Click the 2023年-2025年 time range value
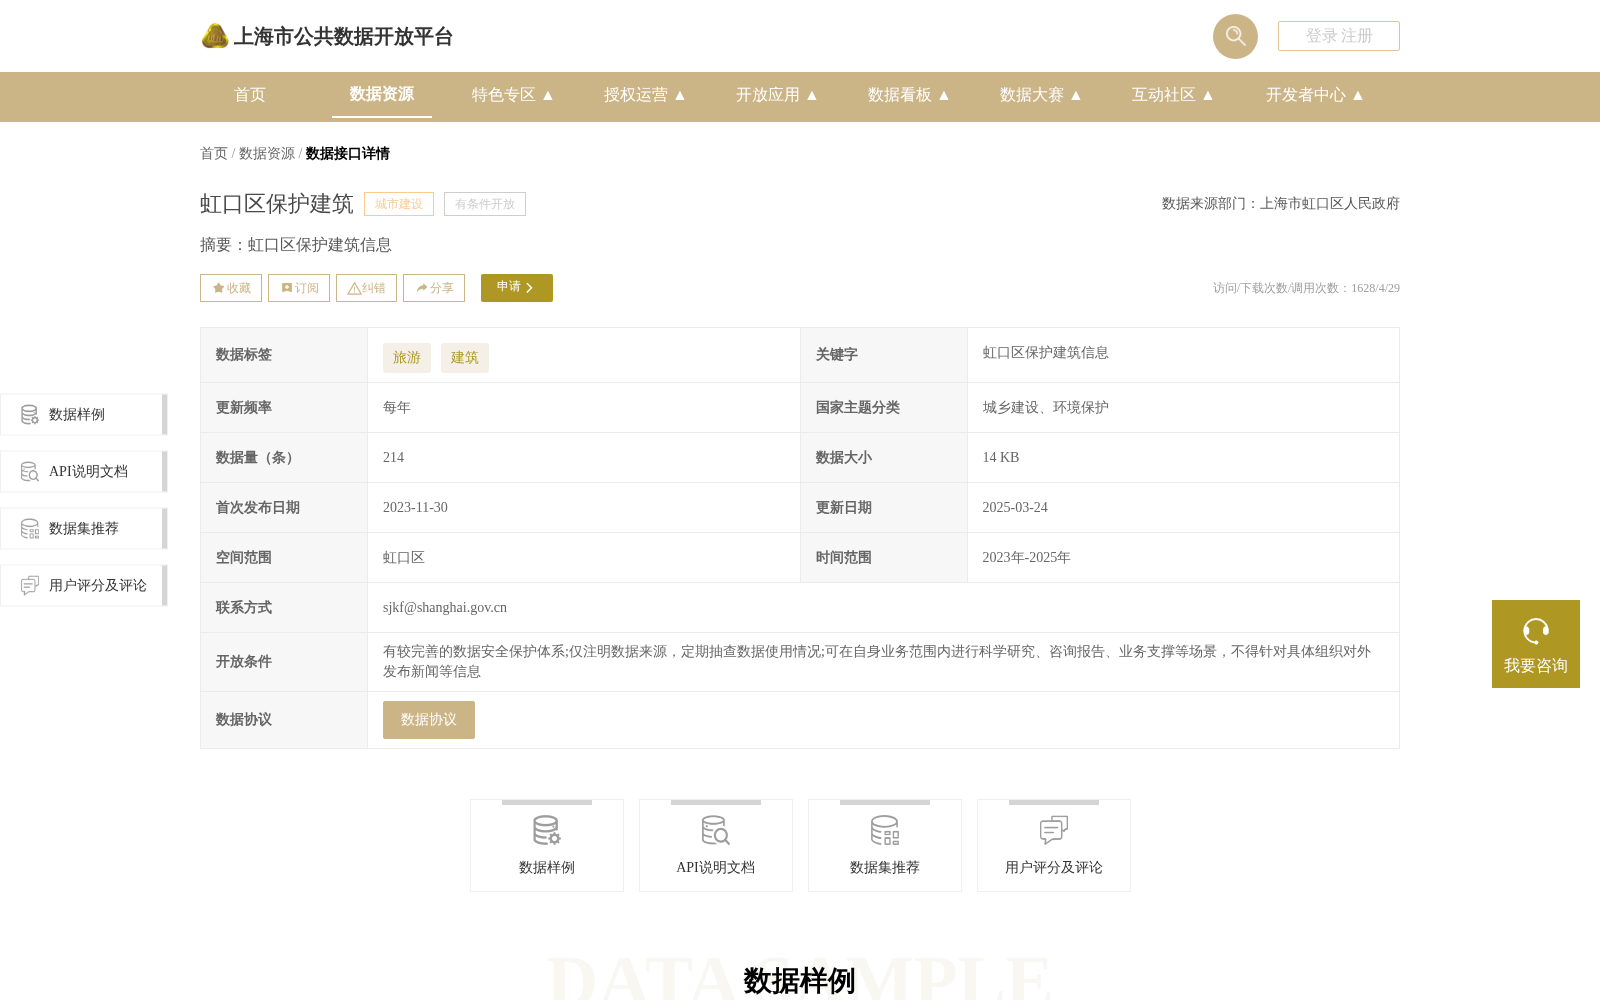The height and width of the screenshot is (1000, 1600). point(1026,558)
